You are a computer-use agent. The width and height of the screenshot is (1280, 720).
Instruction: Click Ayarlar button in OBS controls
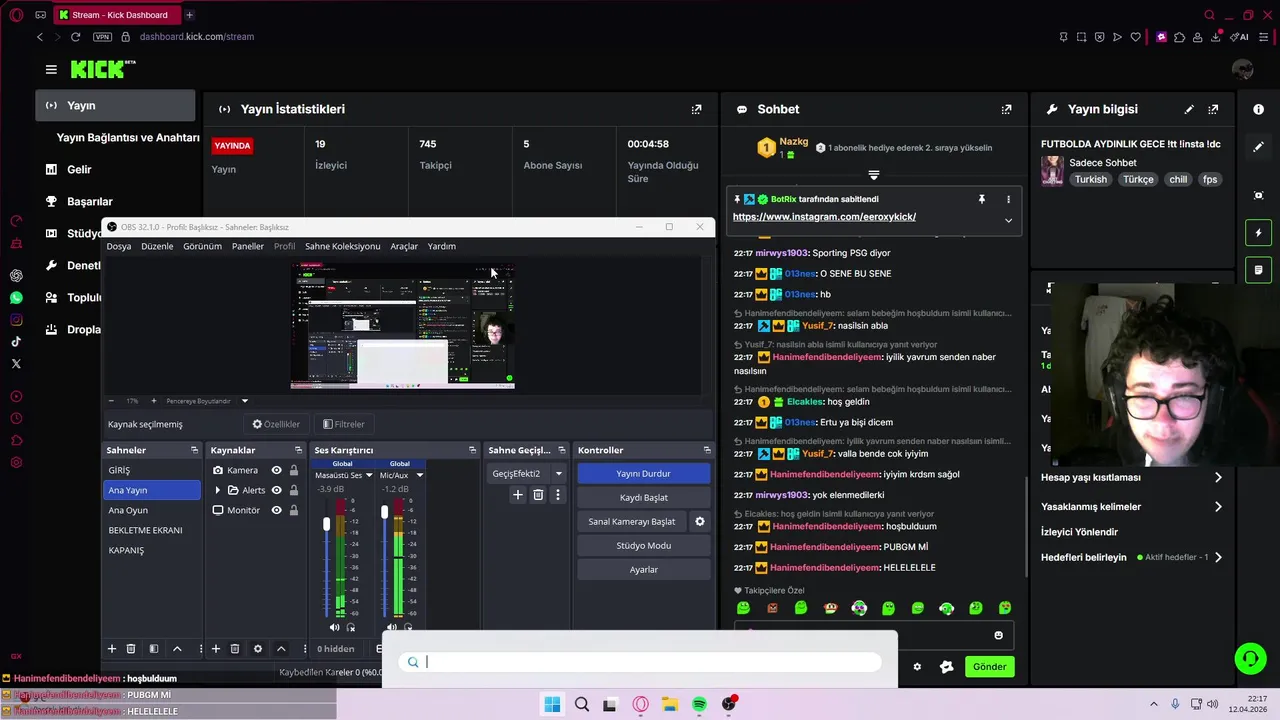[643, 569]
